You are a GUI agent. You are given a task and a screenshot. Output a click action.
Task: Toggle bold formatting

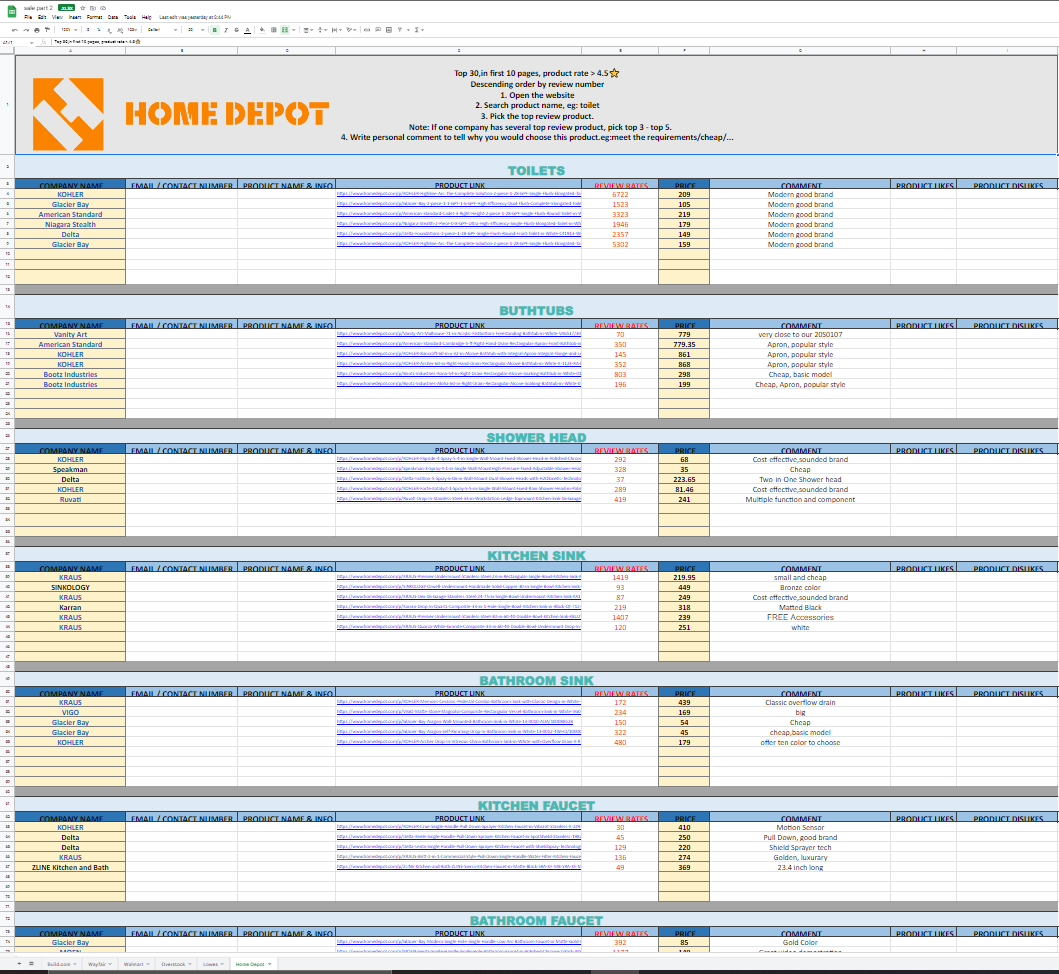(215, 30)
